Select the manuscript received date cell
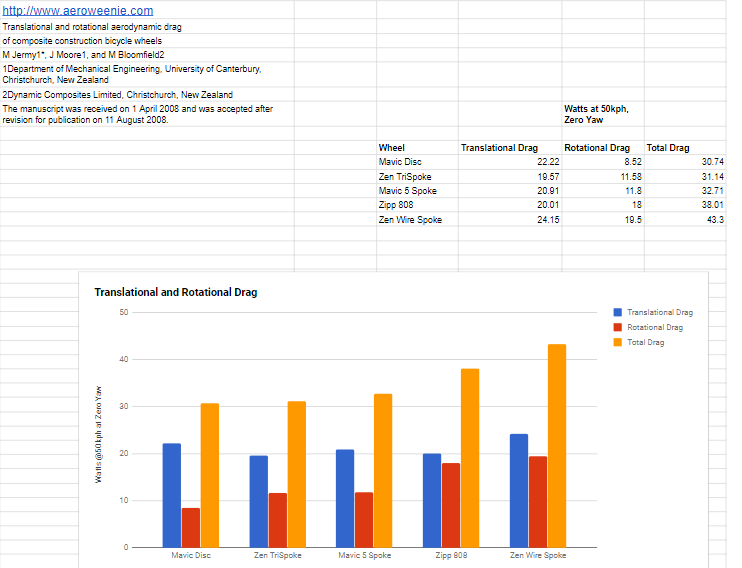Viewport: 742px width, 568px height. tap(147, 114)
